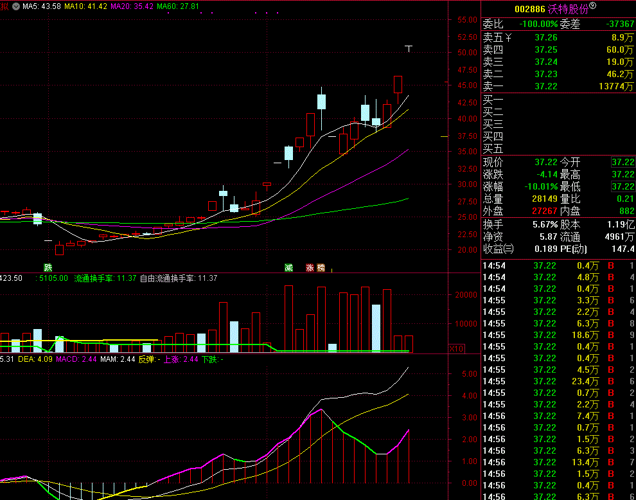The image size is (636, 500).
Task: Click the 卖一 row with 13774万 volume
Action: pyautogui.click(x=558, y=86)
